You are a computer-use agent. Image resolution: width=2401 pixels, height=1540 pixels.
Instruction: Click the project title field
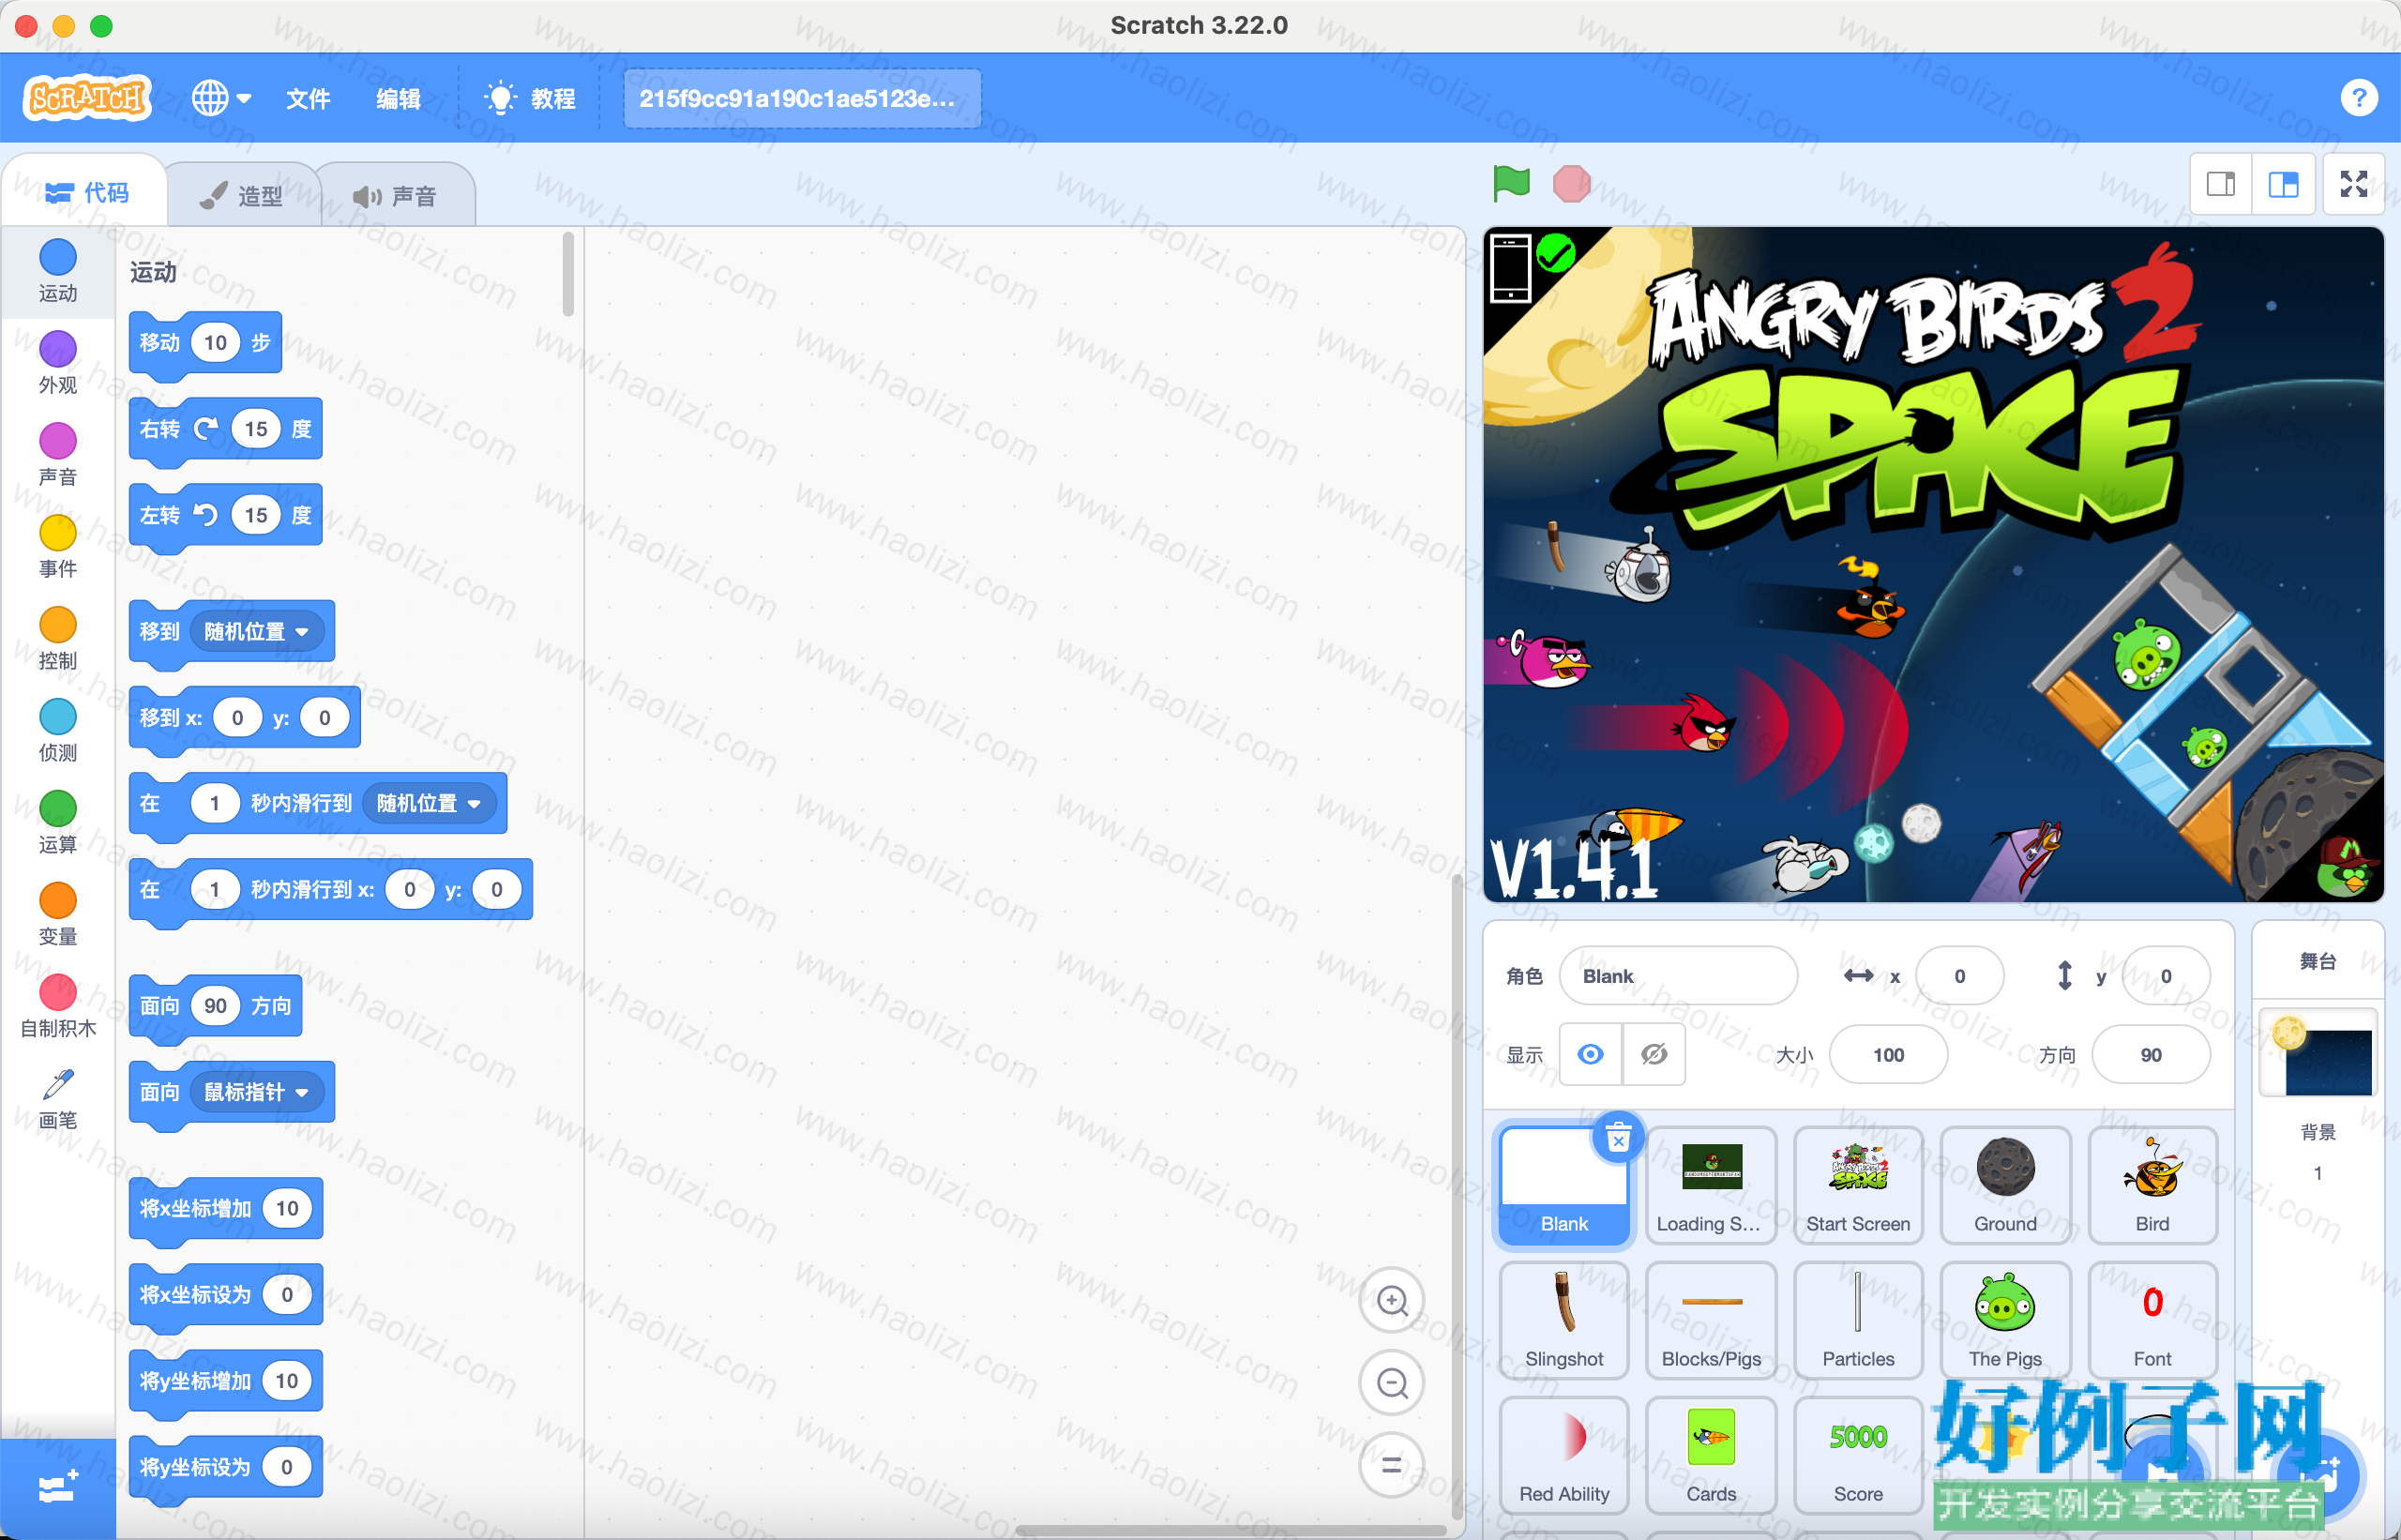[x=801, y=98]
